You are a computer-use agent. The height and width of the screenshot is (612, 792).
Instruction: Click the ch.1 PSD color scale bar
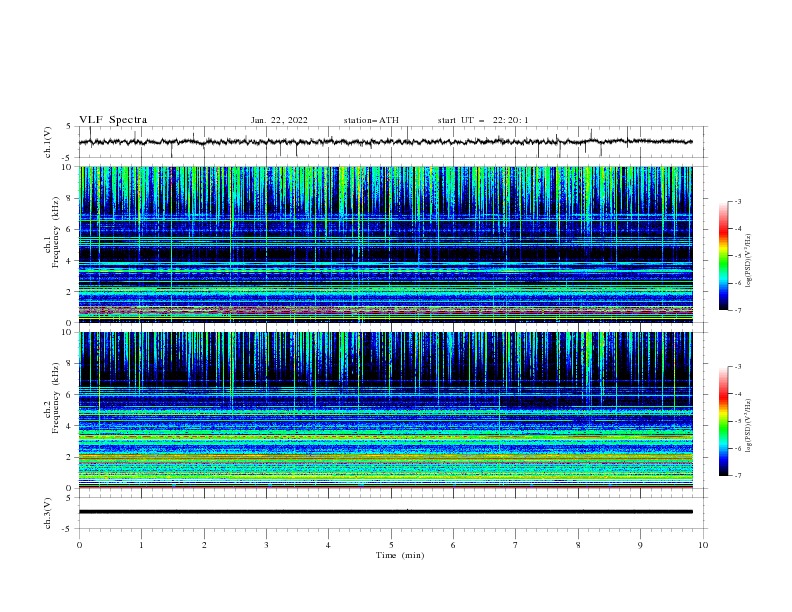pos(723,255)
